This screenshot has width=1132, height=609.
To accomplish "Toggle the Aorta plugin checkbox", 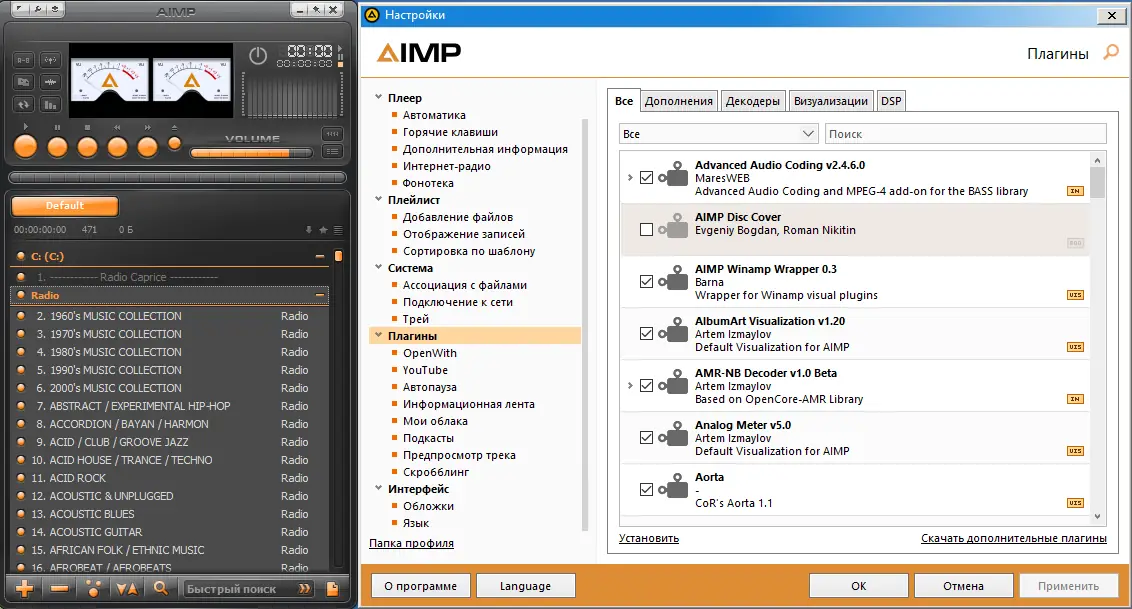I will click(646, 489).
